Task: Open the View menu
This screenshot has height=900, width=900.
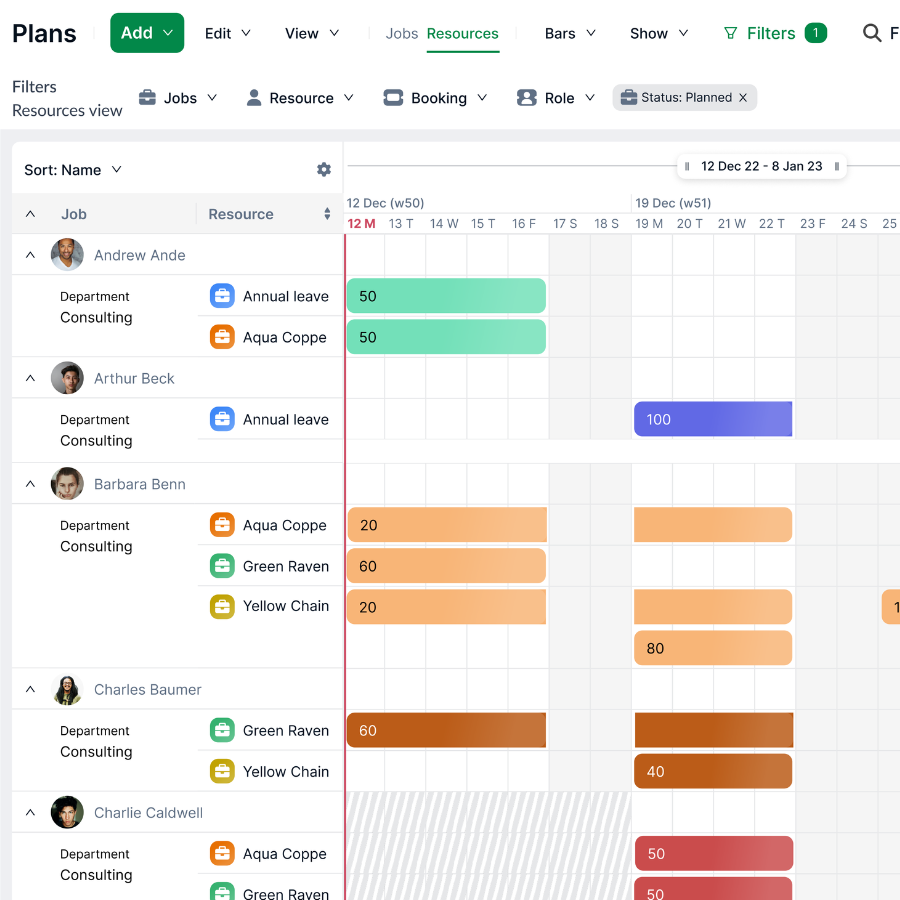Action: pyautogui.click(x=311, y=33)
